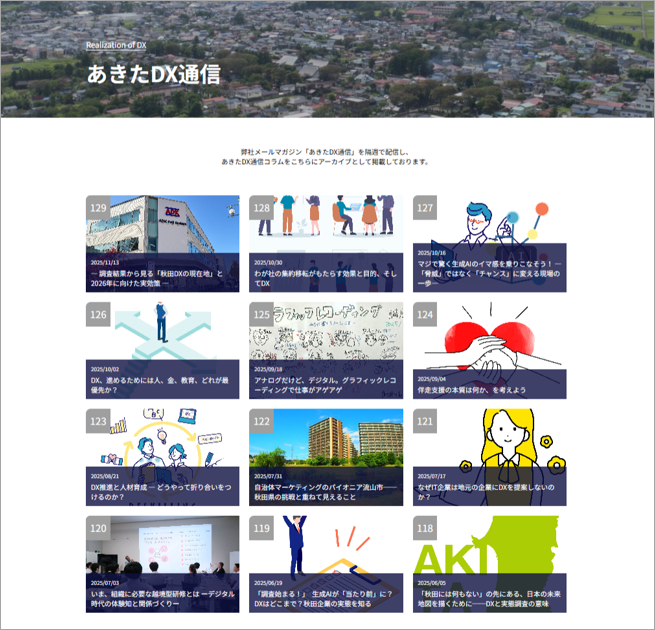
Task: Click the あきたDX通信 page heading
Action: pyautogui.click(x=153, y=74)
